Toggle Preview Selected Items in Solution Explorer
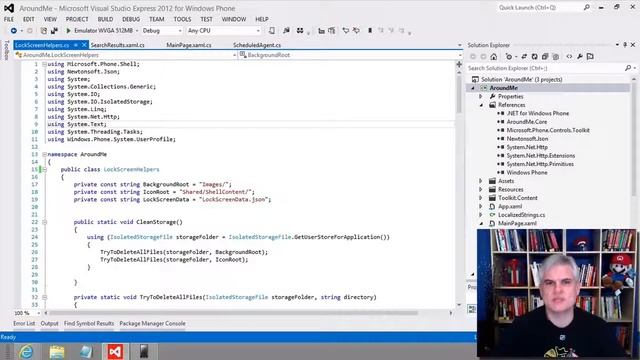Image resolution: width=640 pixels, height=360 pixels. pyautogui.click(x=590, y=57)
